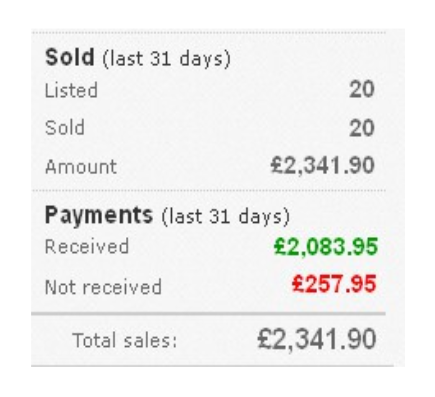Select the Received payments label

[x=87, y=247]
